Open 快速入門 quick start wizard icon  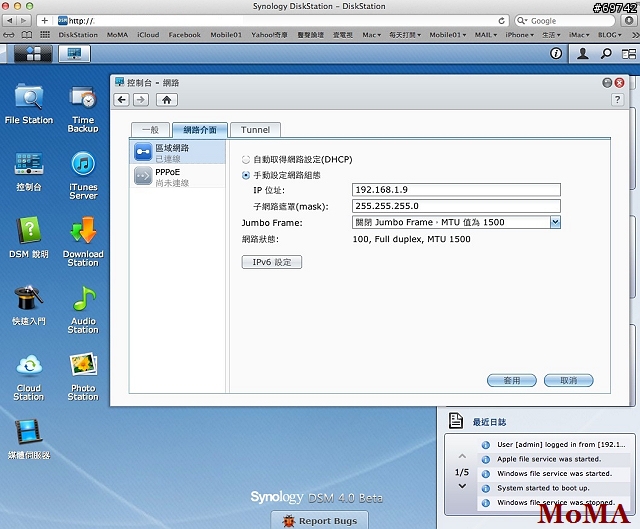[x=29, y=305]
